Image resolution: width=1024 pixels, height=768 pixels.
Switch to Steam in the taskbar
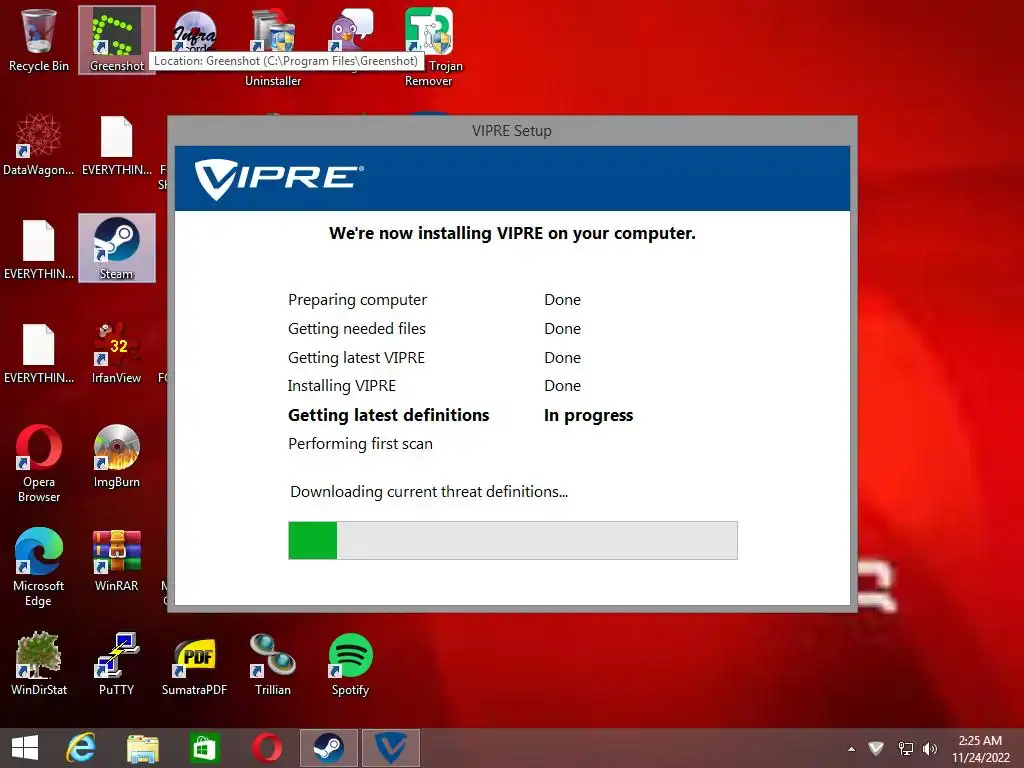pyautogui.click(x=328, y=748)
